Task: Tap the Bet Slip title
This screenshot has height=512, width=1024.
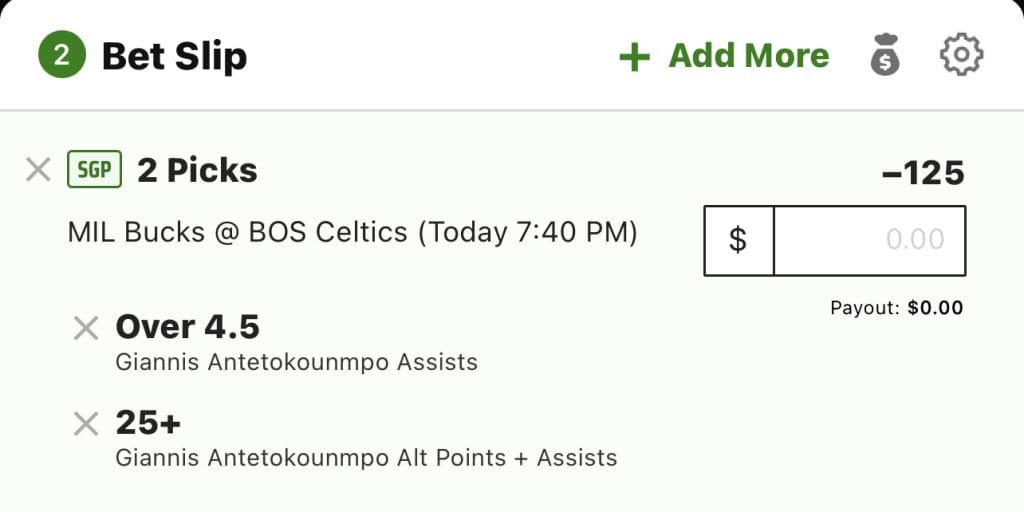Action: [x=174, y=56]
